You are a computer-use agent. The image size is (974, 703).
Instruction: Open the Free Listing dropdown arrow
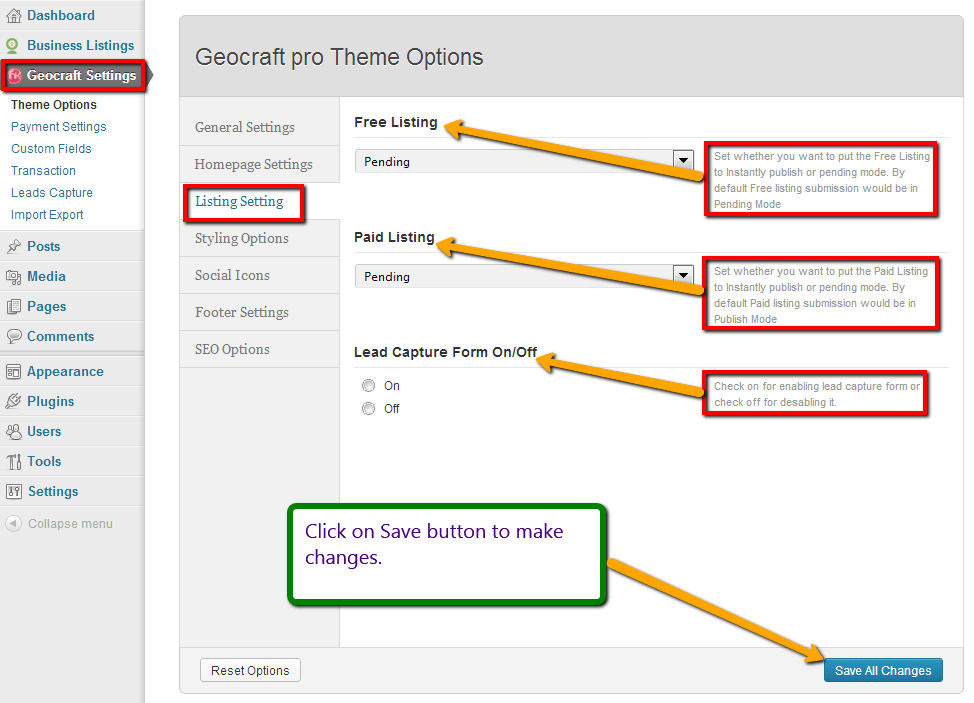(x=683, y=161)
